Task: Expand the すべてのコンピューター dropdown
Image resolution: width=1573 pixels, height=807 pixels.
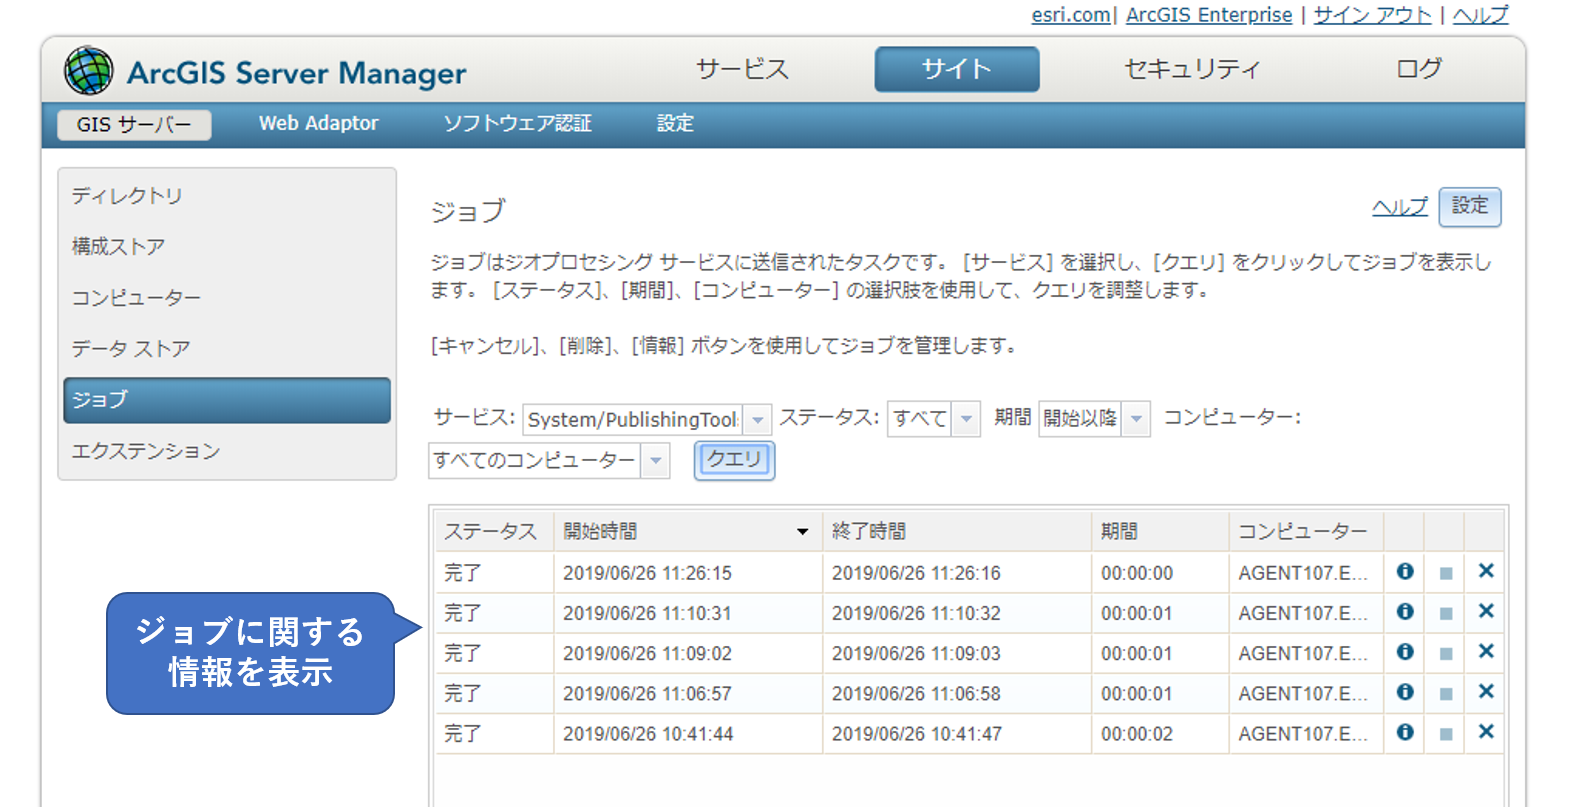Action: (x=549, y=460)
